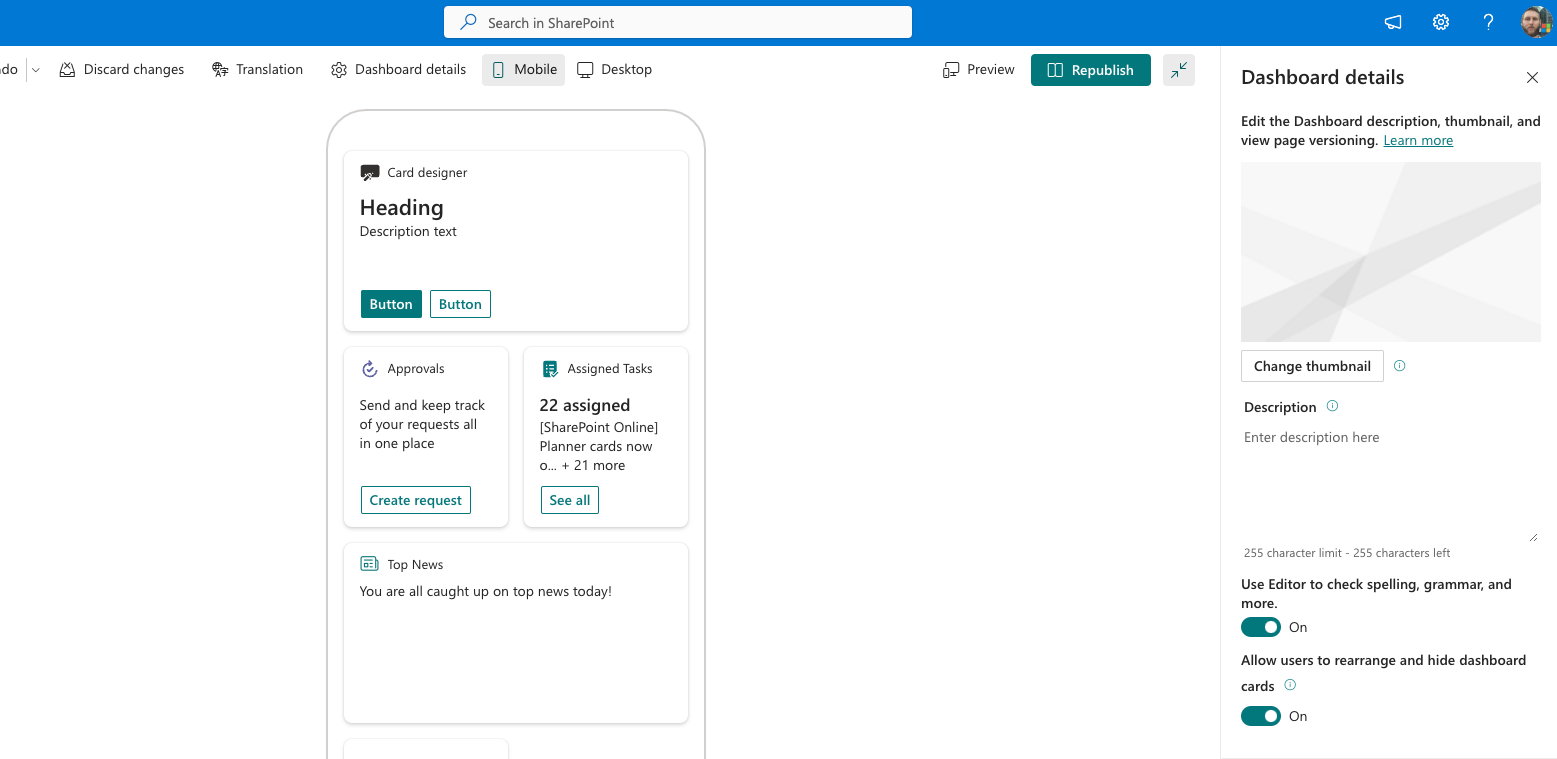Switch to Mobile view
The width and height of the screenshot is (1557, 759).
click(524, 70)
